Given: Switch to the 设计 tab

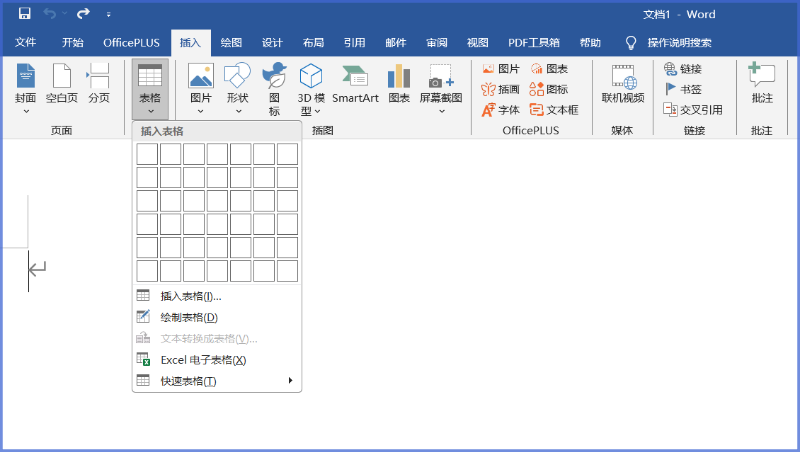Looking at the screenshot, I should (272, 43).
